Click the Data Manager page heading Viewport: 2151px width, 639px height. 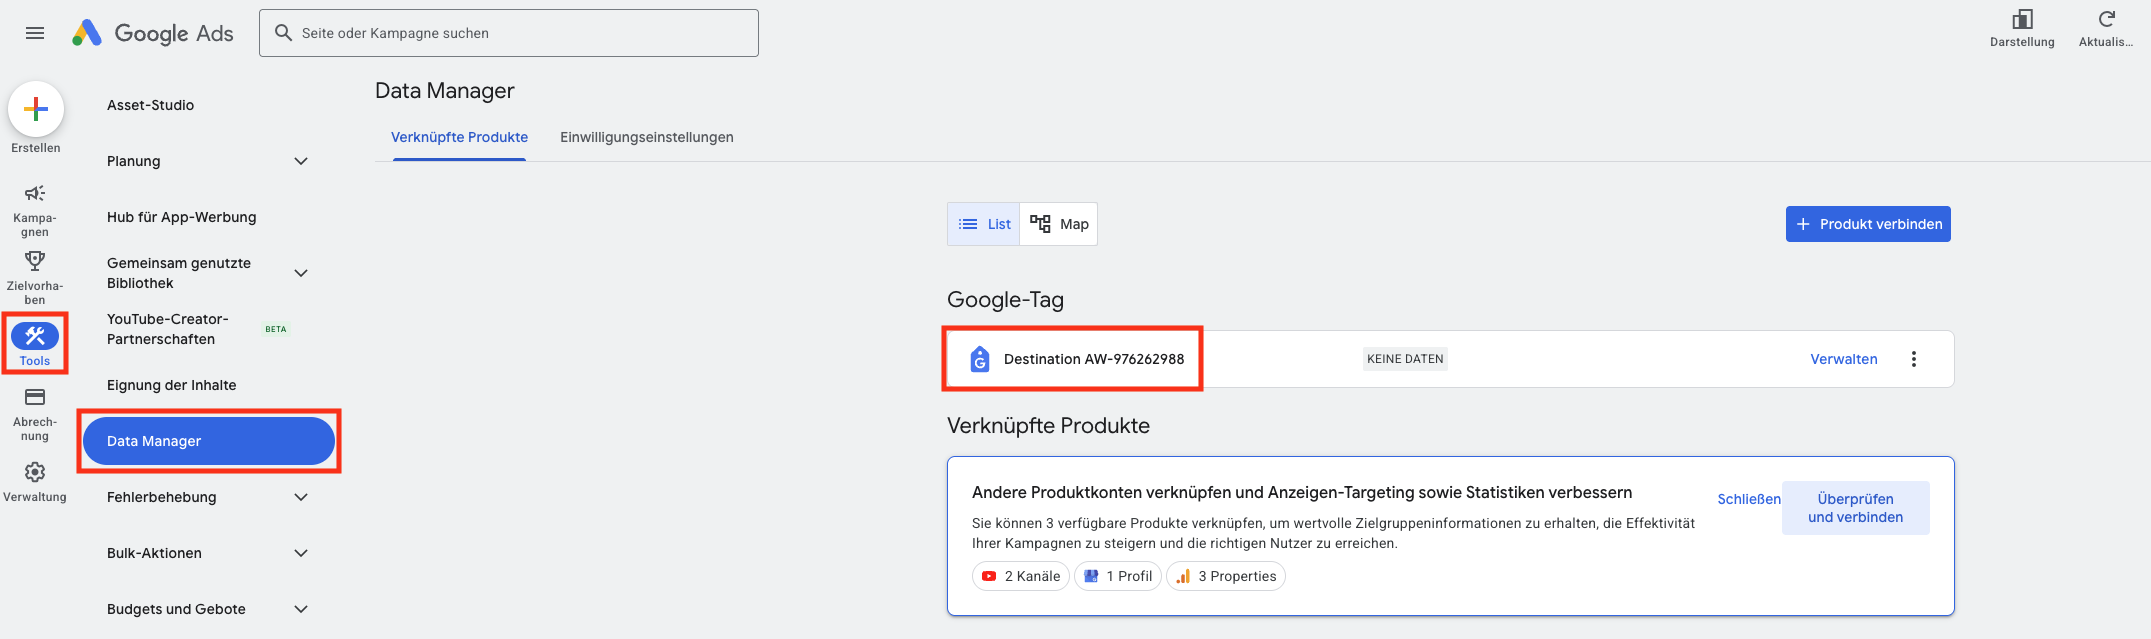coord(445,91)
